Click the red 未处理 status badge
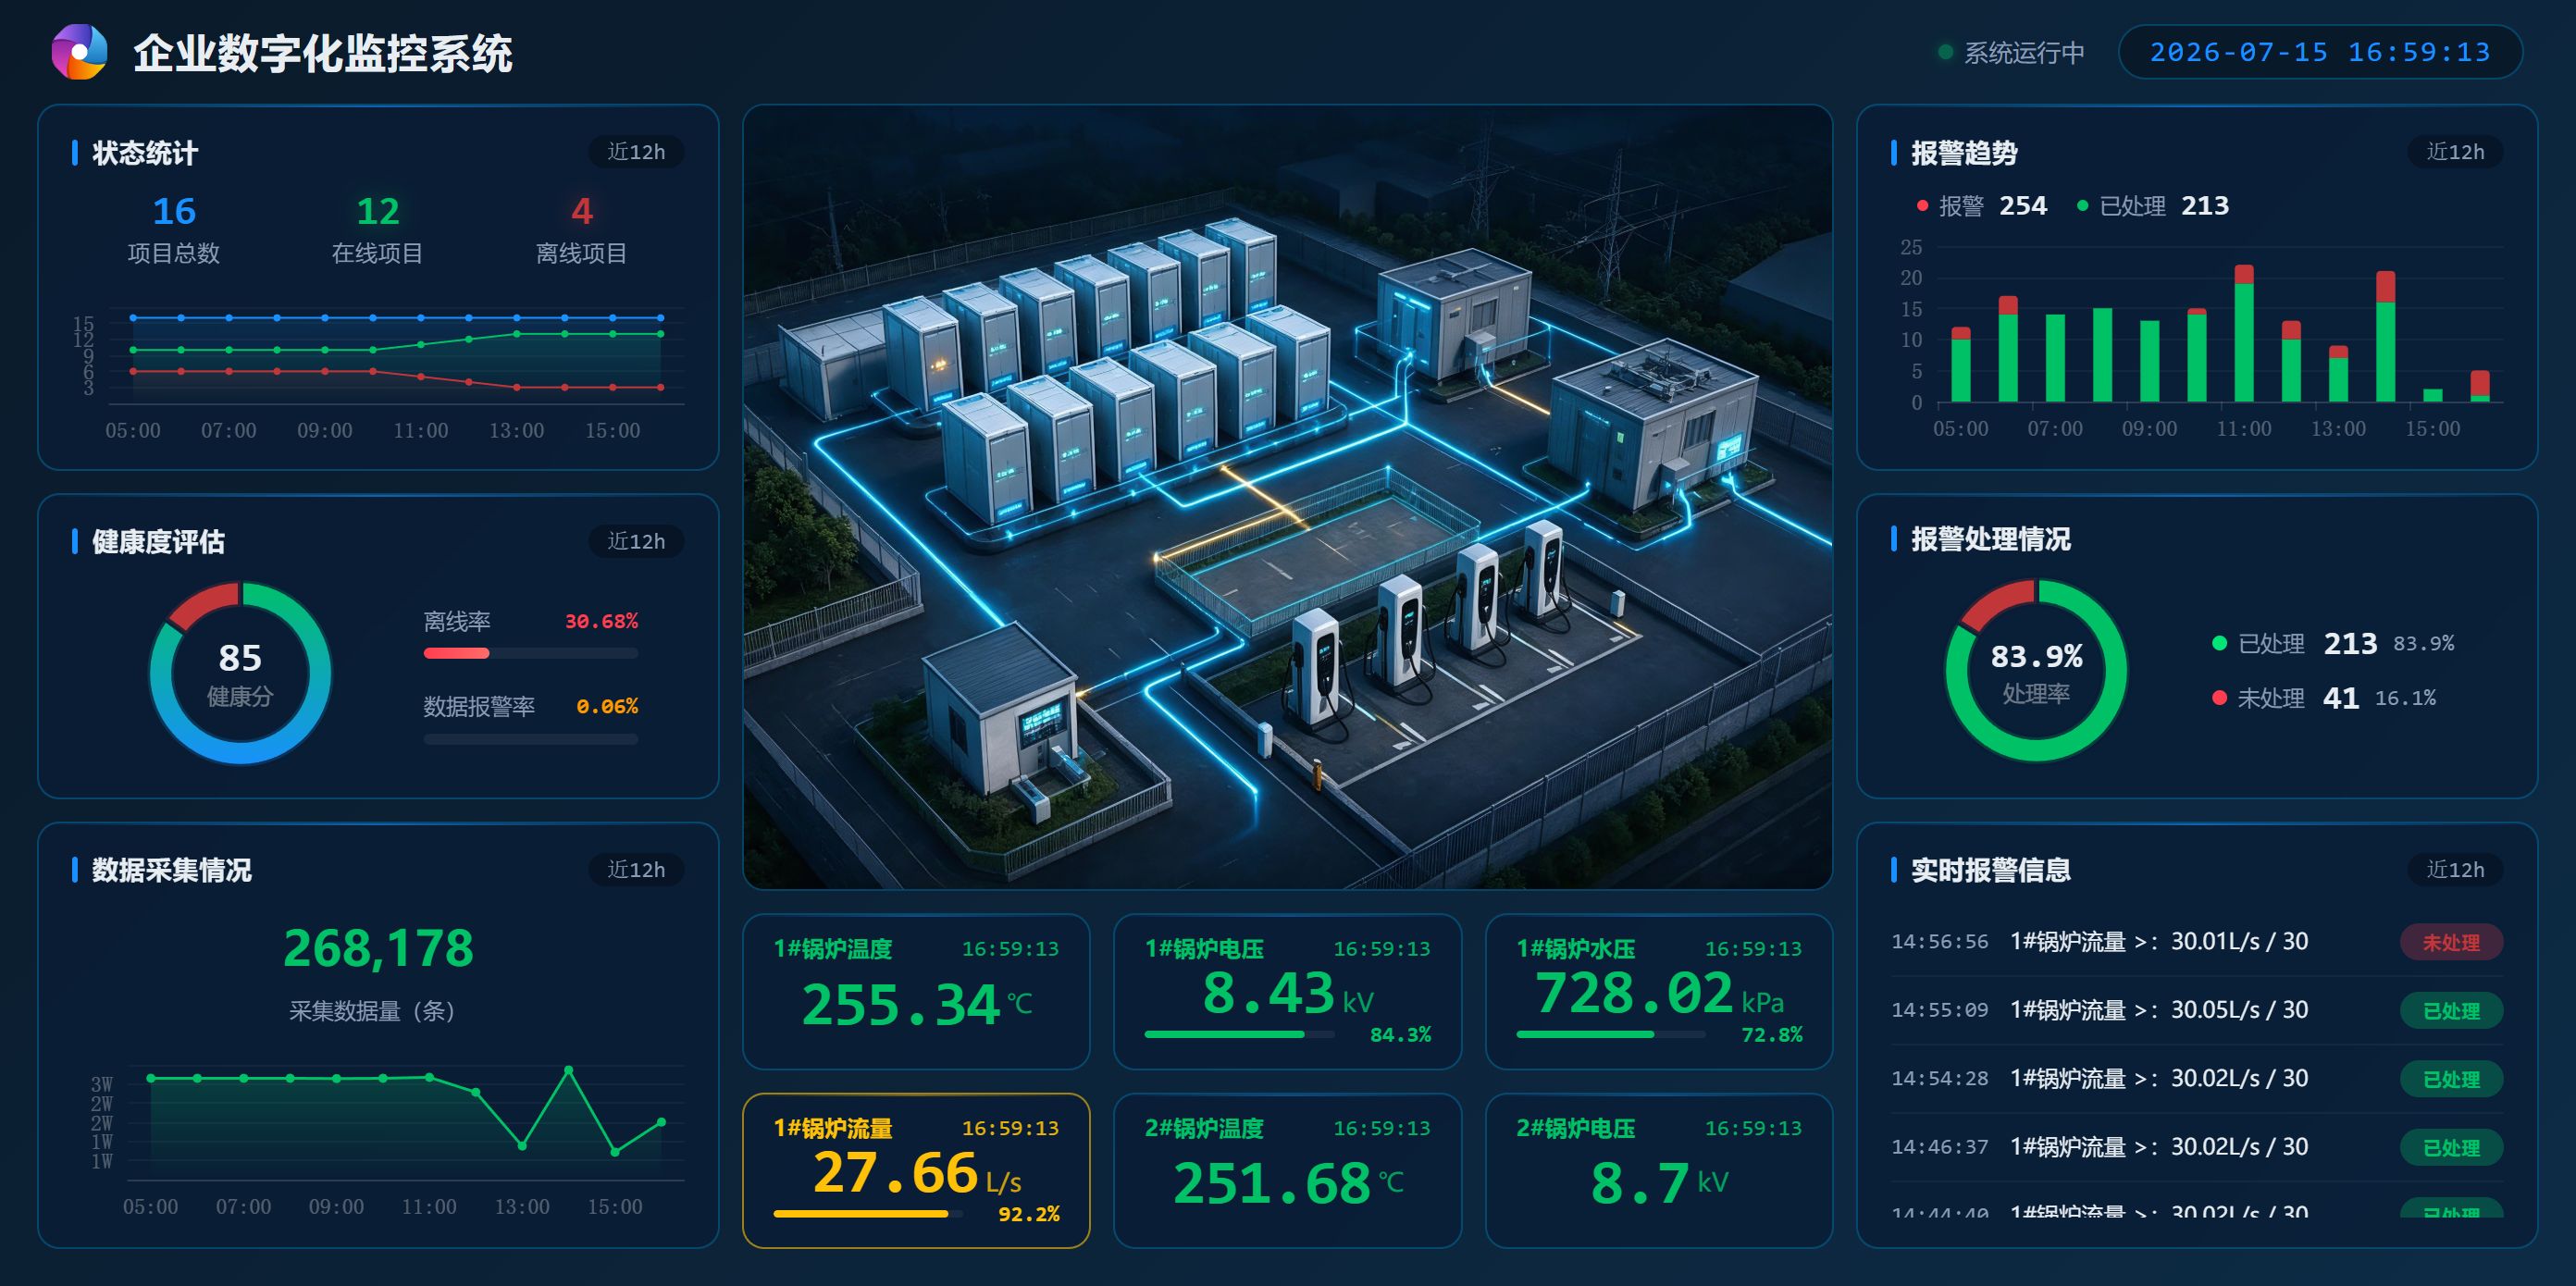 tap(2451, 942)
